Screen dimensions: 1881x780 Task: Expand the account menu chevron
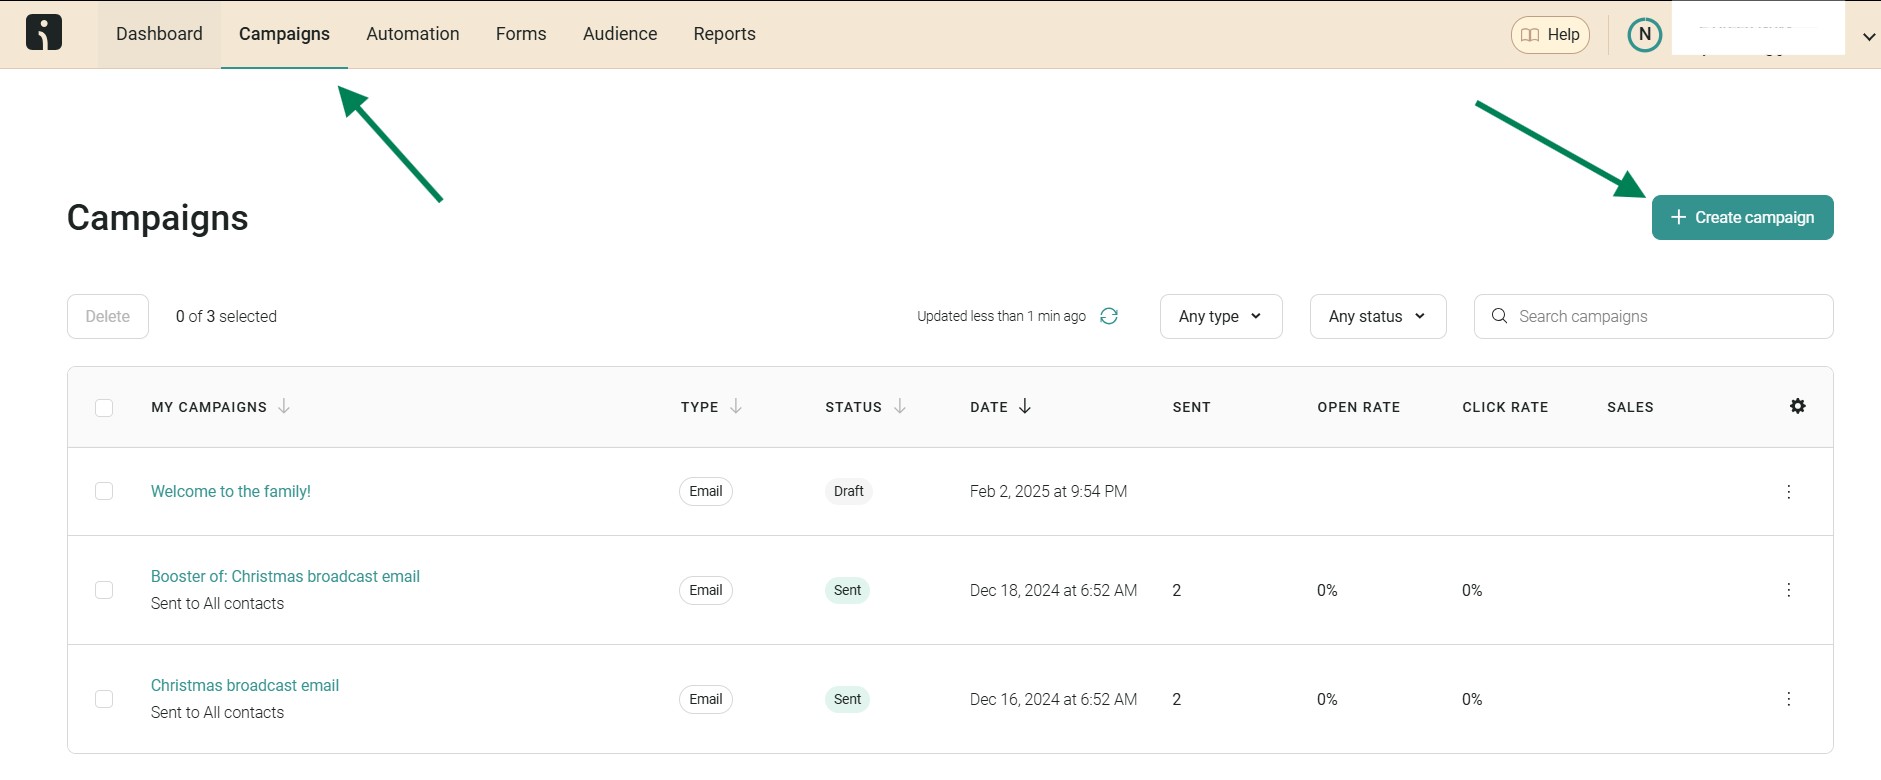click(x=1868, y=37)
